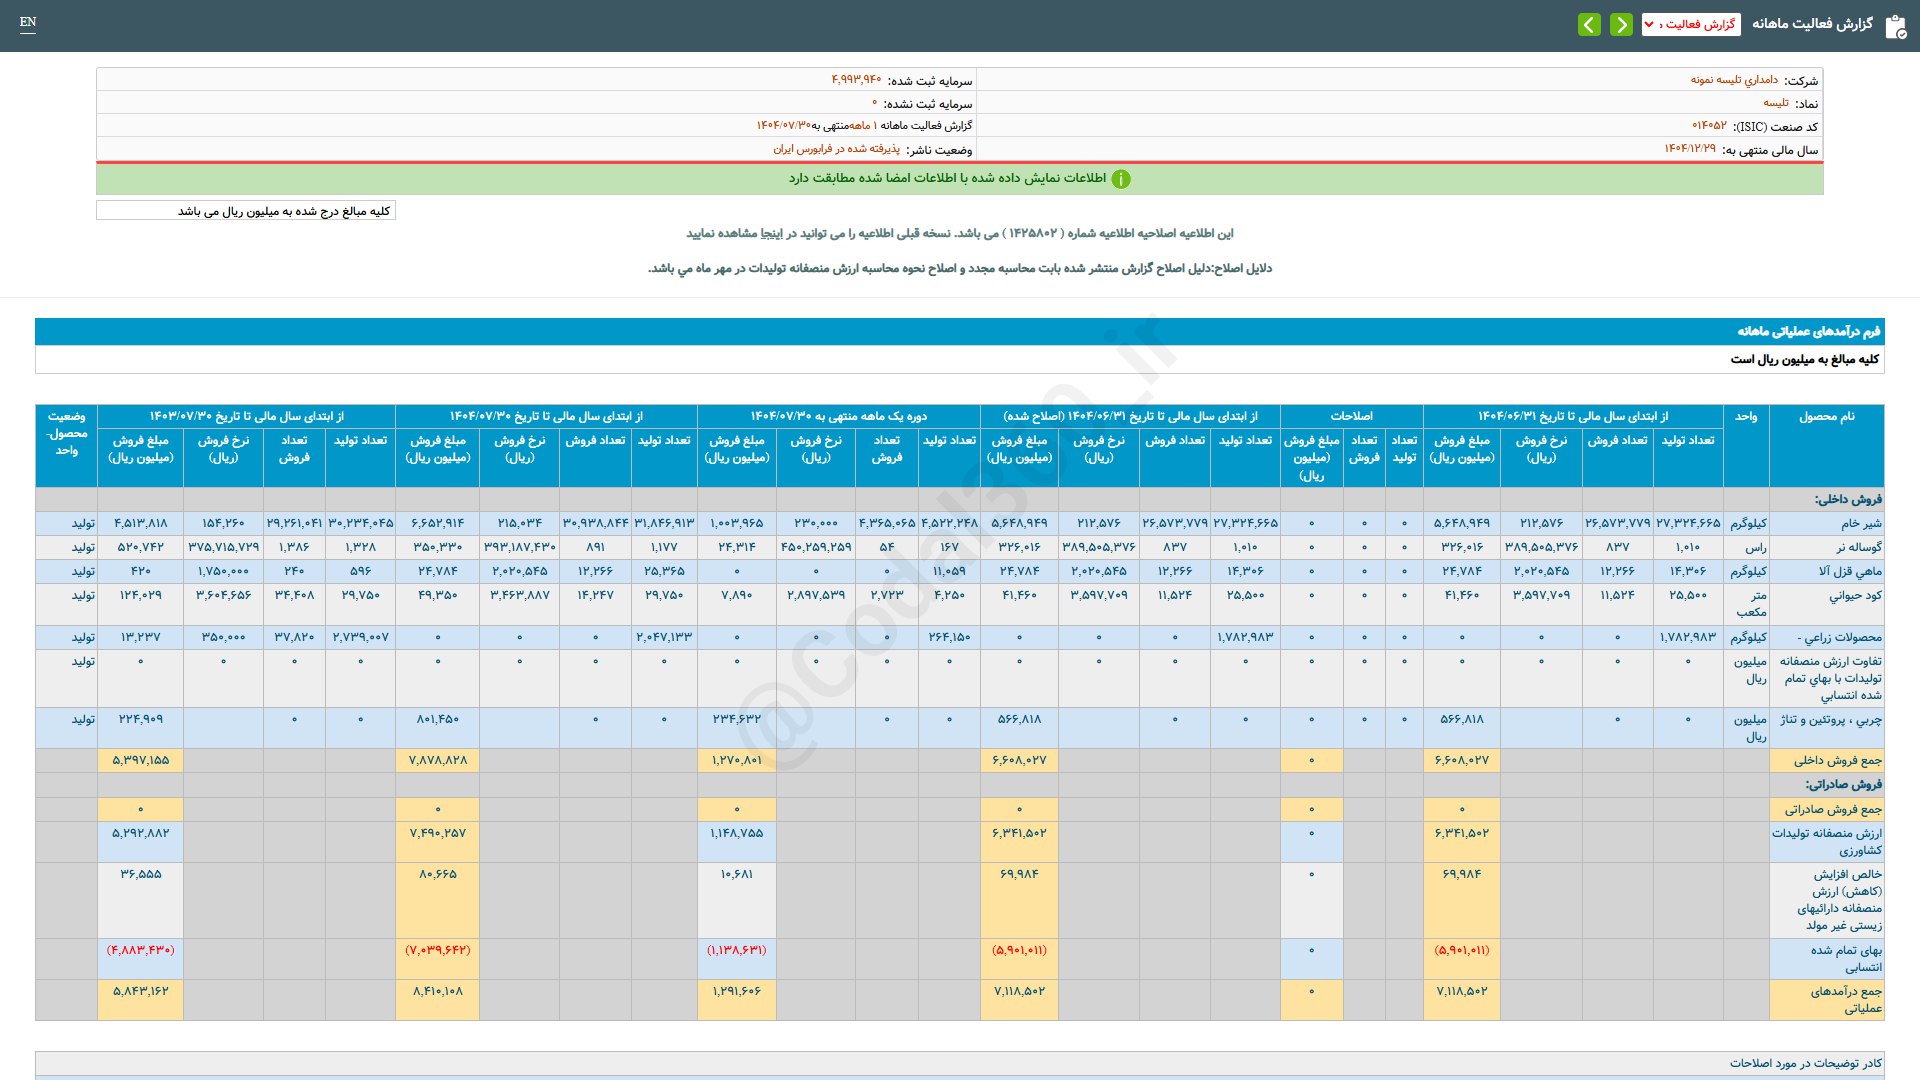
Task: Click the تلیسه symbol value
Action: coord(1775,103)
